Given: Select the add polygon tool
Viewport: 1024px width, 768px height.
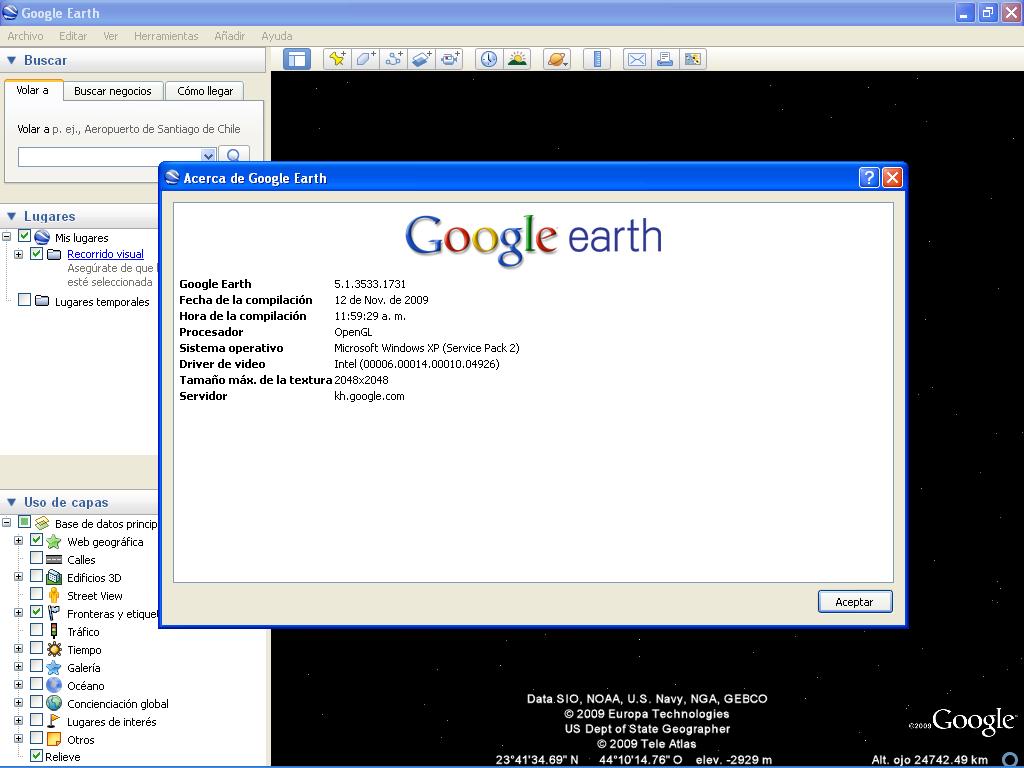Looking at the screenshot, I should (365, 59).
